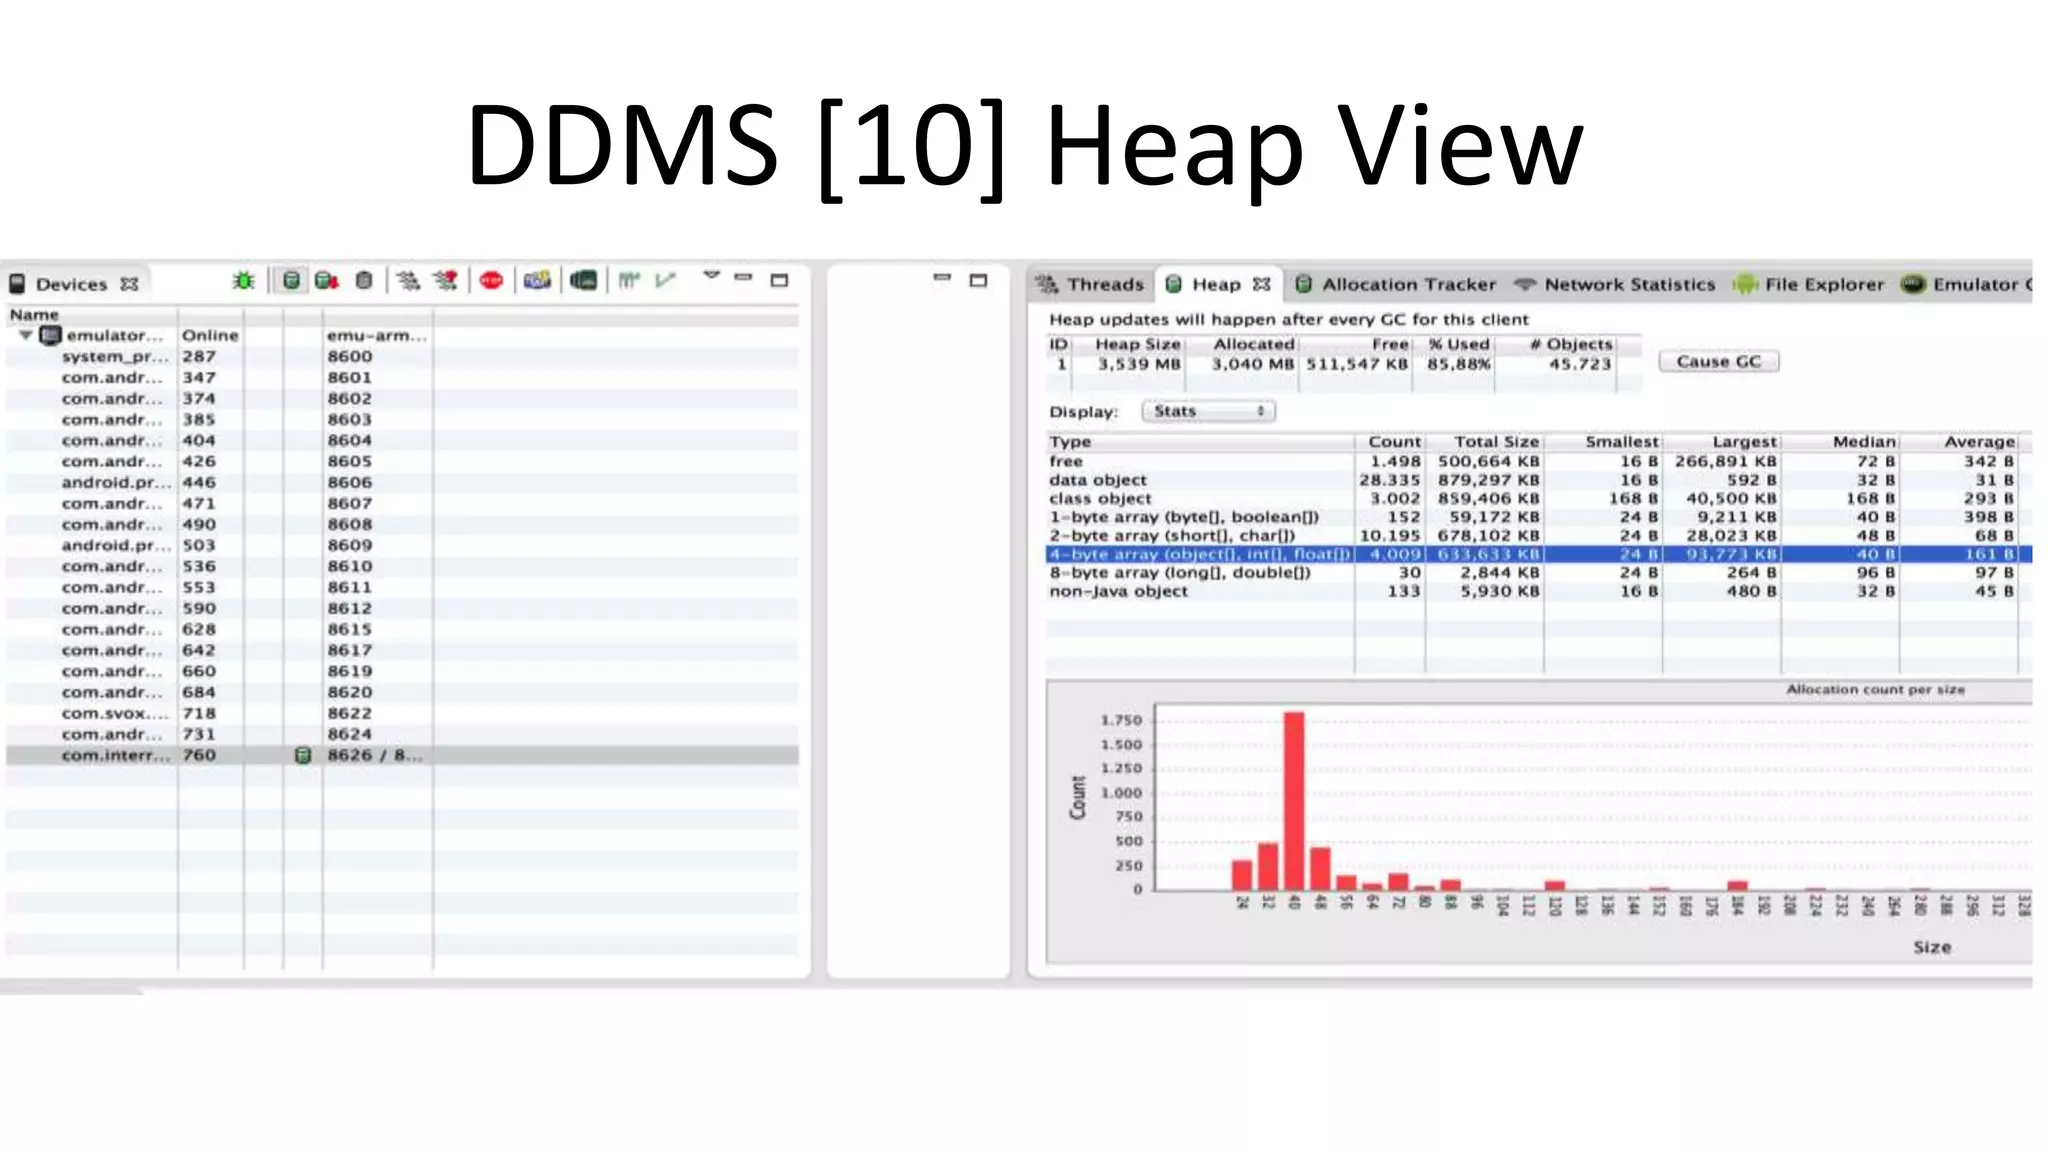Click the Screen Capture camera icon
Viewport: 2048px width, 1152px height.
tap(537, 281)
